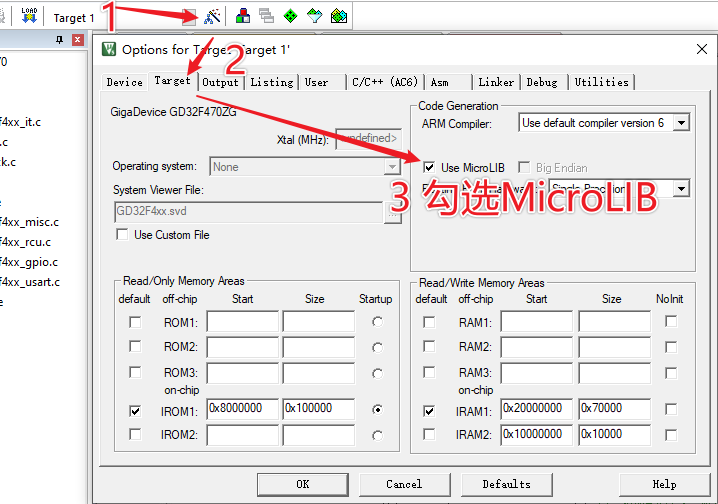The width and height of the screenshot is (718, 504).
Task: Close the Options for Target dialog
Action: 702,49
